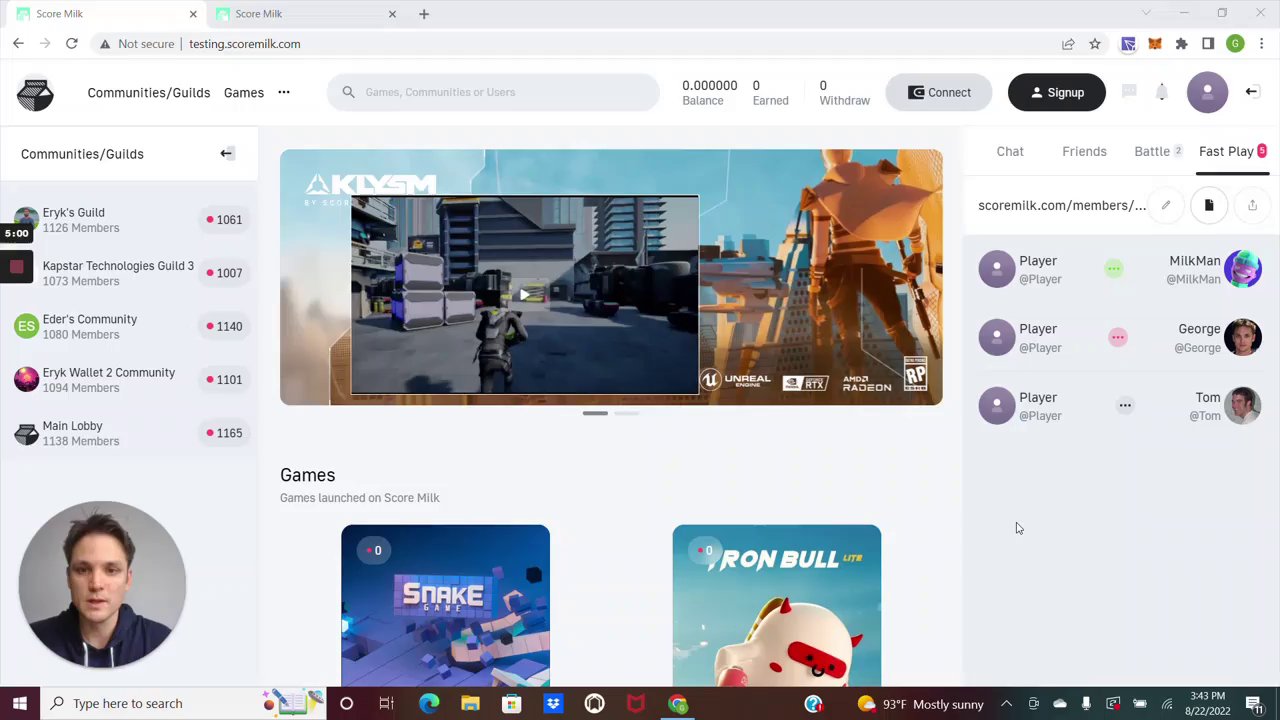Switch to the Chat tab

point(1010,151)
